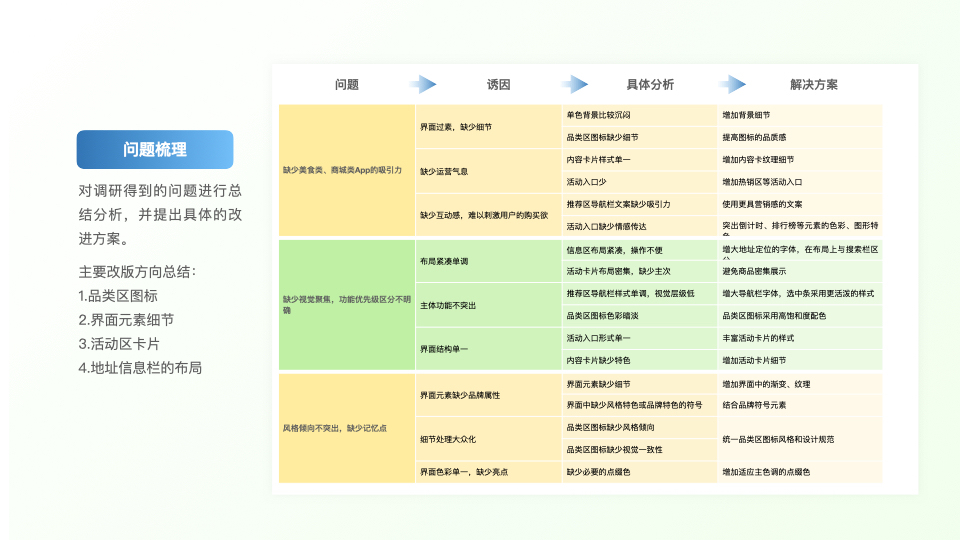Click cause cell '布局紧凑单调'
Screen dimensions: 960x540
coord(489,261)
